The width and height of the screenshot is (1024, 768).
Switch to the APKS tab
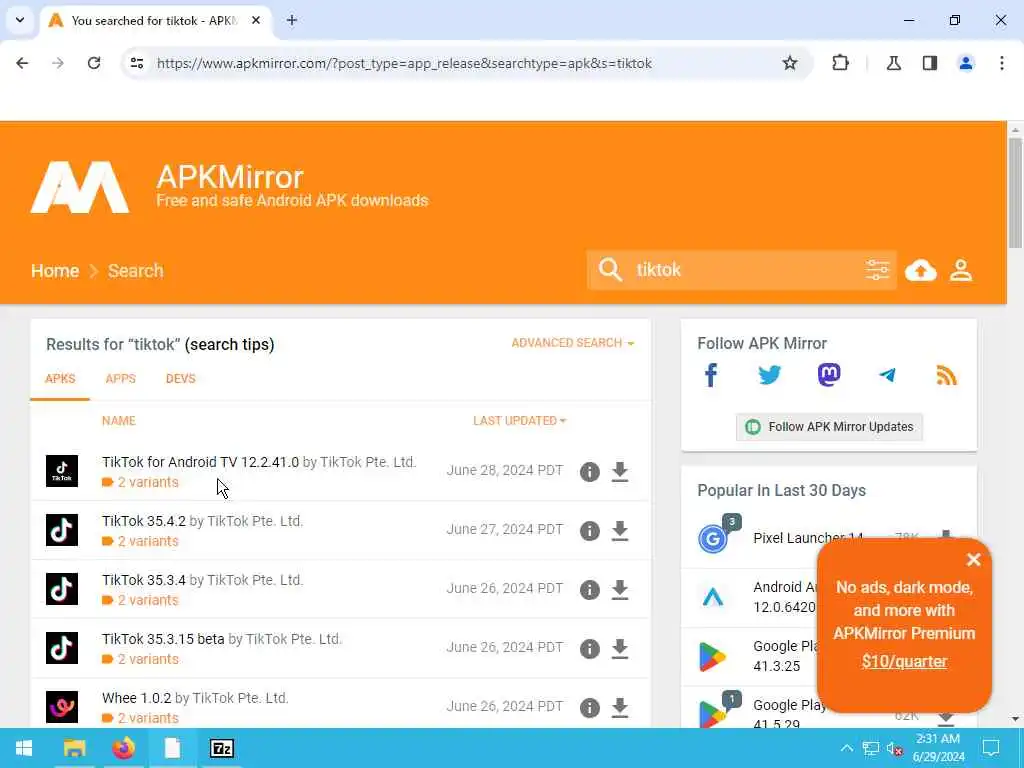click(60, 379)
